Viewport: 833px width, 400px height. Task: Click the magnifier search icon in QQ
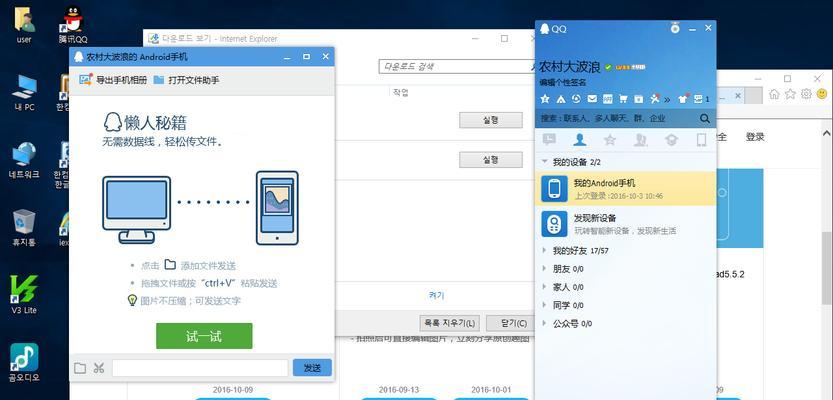click(704, 118)
